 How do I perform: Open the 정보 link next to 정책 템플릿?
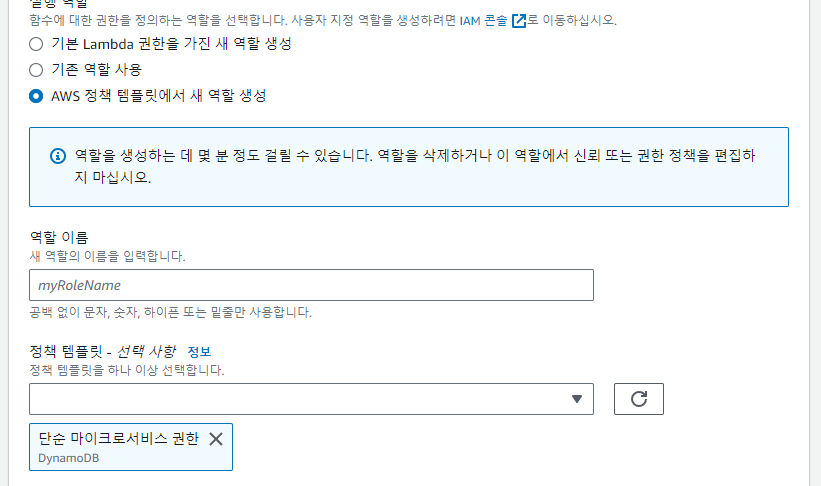click(x=200, y=352)
